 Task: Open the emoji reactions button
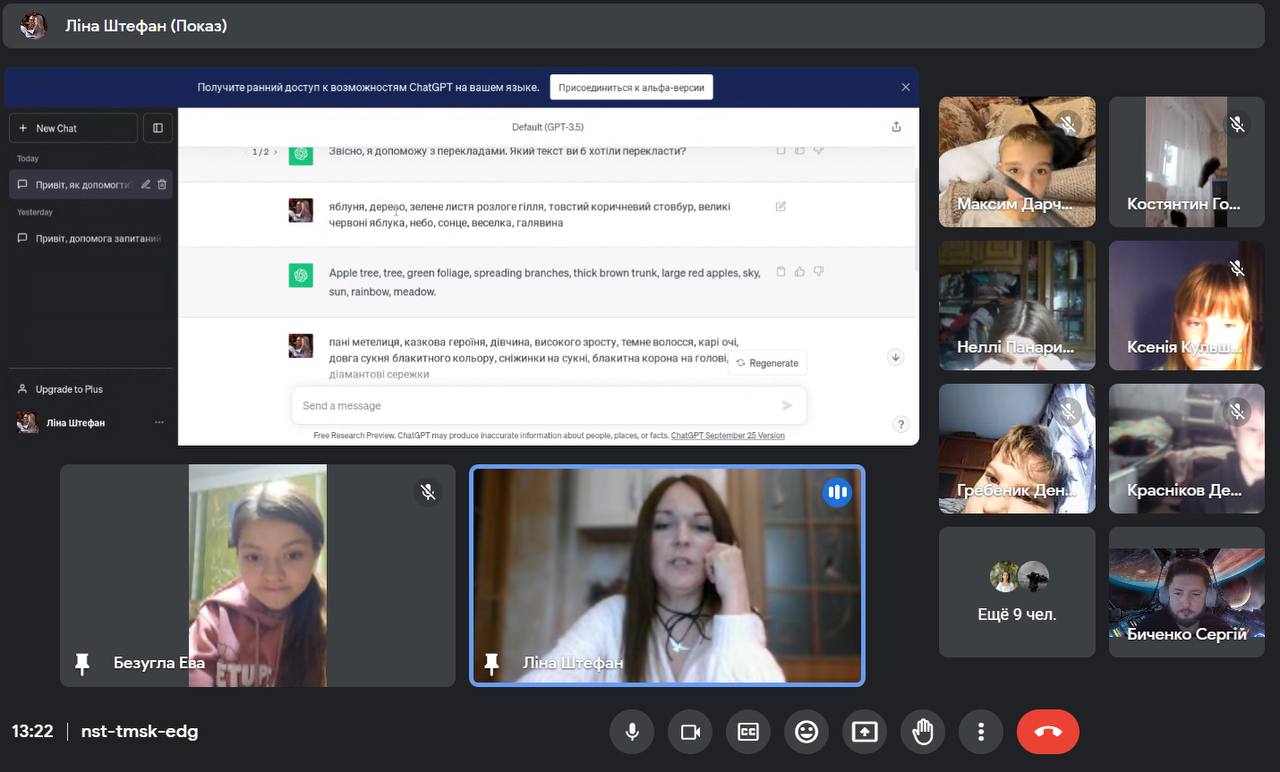pyautogui.click(x=806, y=732)
